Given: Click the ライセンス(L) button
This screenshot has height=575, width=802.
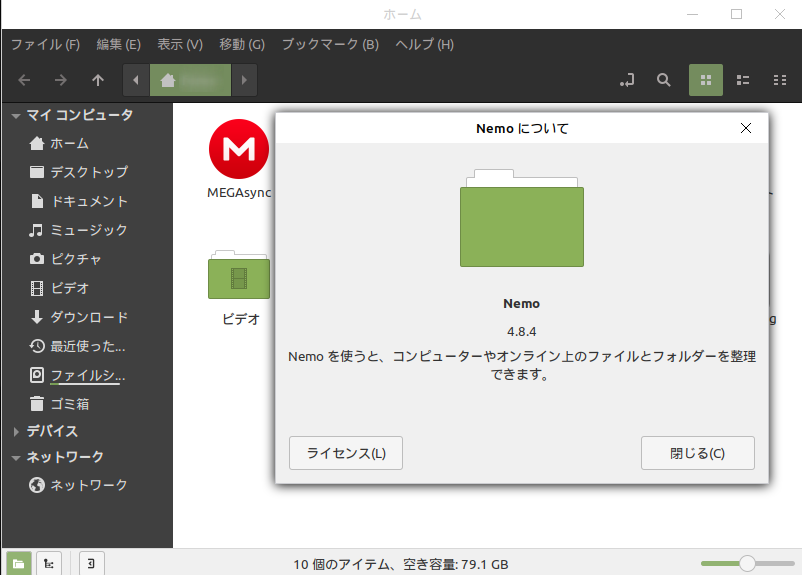Looking at the screenshot, I should coord(346,453).
